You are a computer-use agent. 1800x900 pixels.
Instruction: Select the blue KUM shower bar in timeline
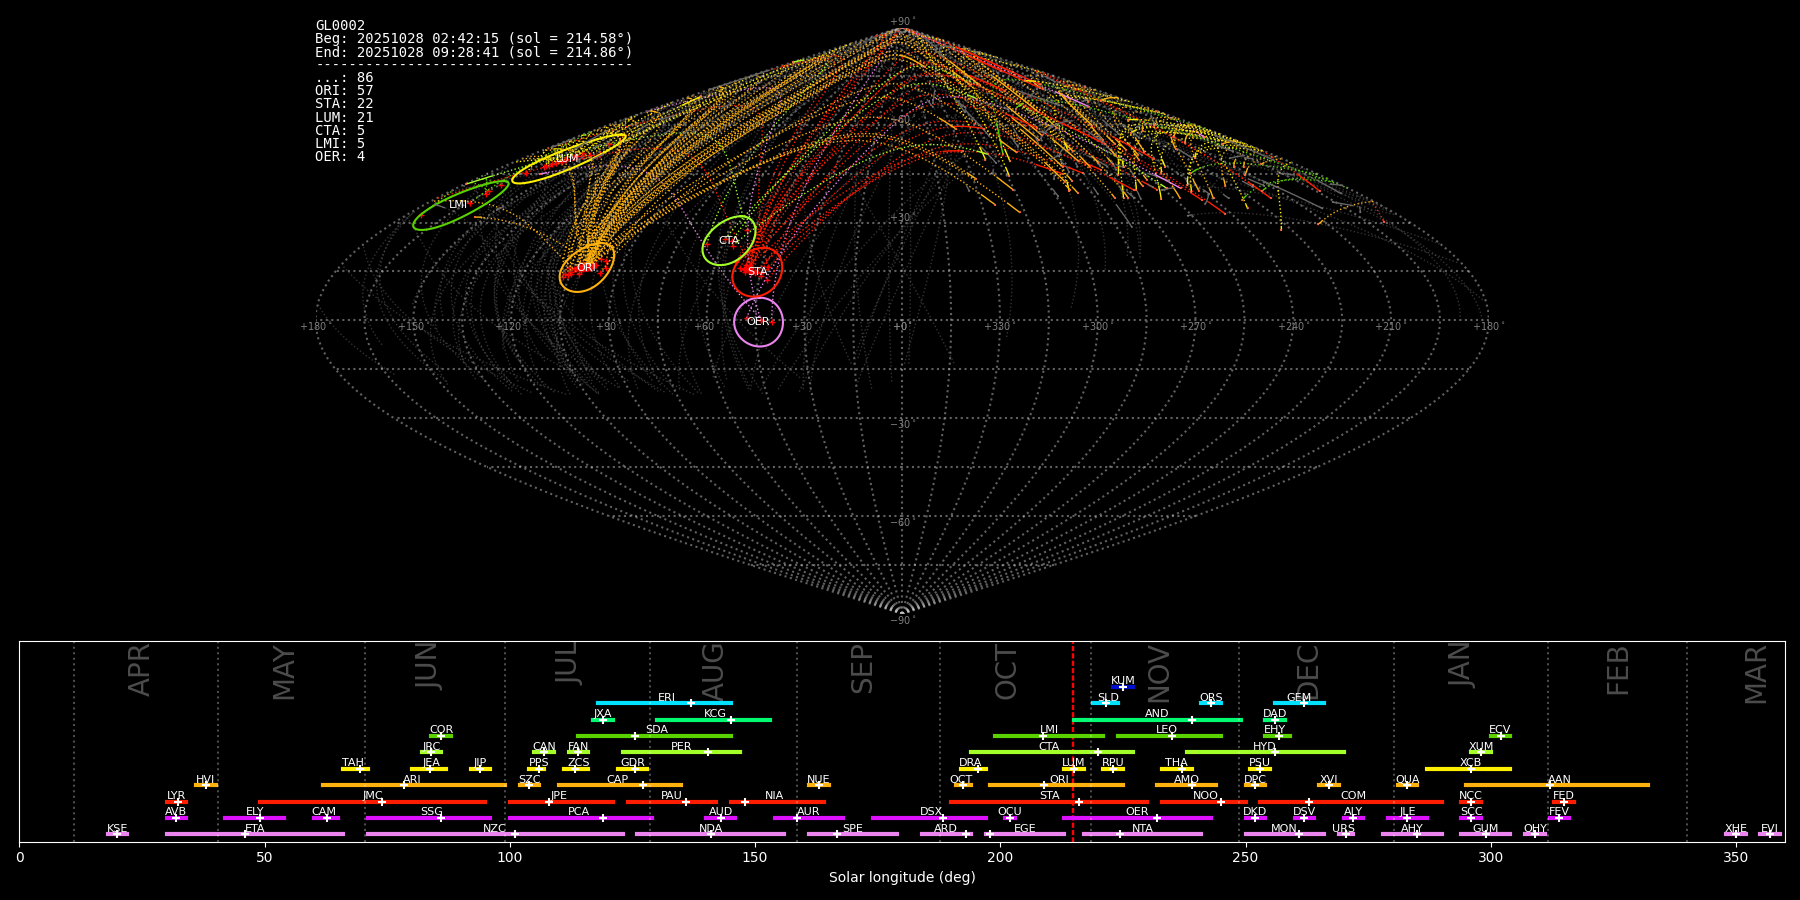(1123, 687)
